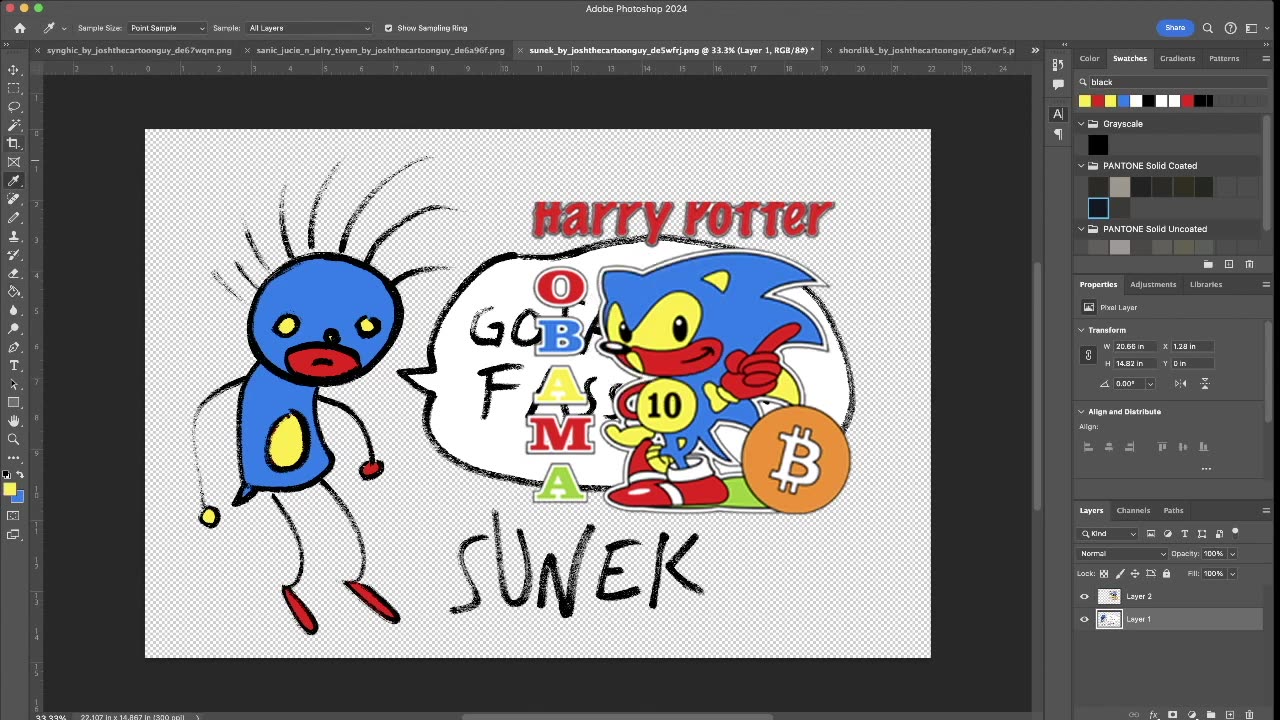Select the Eraser tool

14,273
